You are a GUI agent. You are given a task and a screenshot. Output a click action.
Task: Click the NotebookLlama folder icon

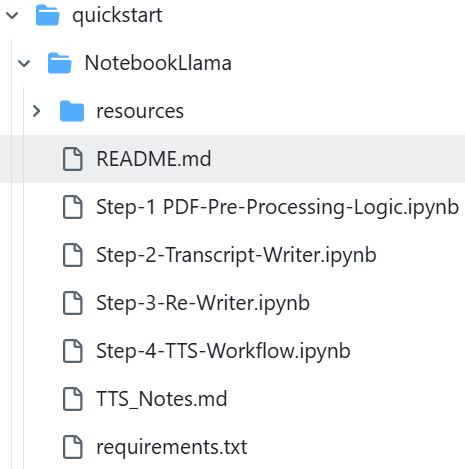(60, 63)
